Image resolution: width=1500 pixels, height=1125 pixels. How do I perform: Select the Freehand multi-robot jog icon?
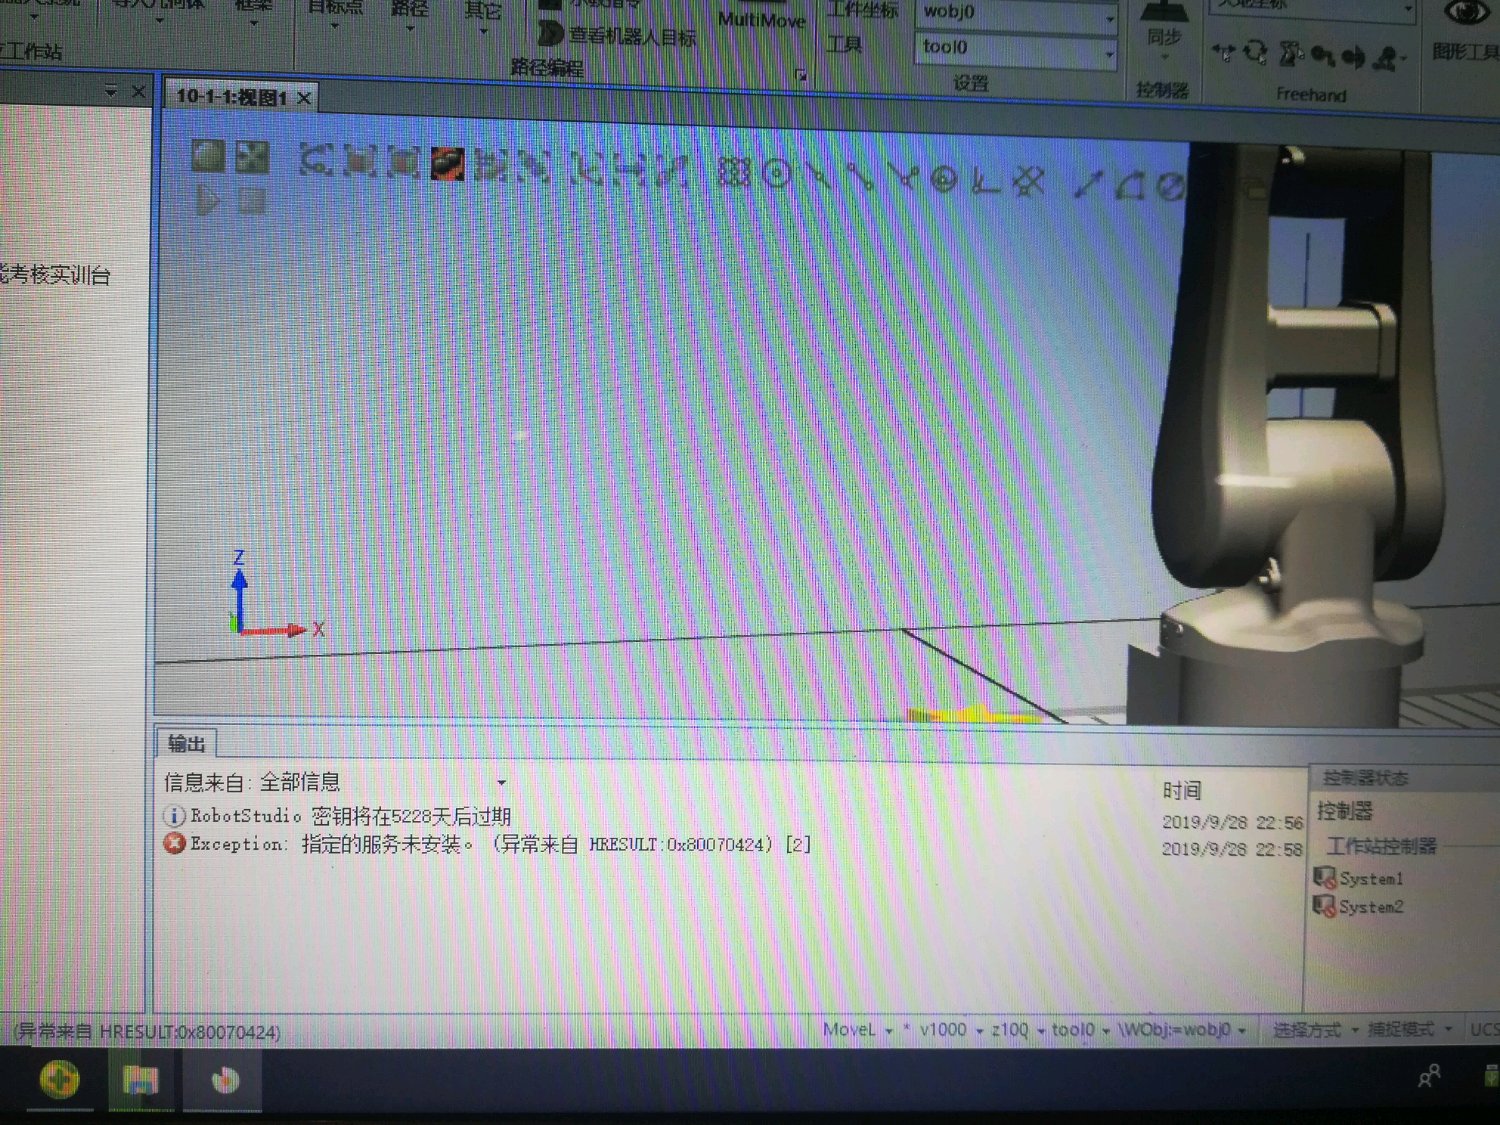(x=1386, y=58)
